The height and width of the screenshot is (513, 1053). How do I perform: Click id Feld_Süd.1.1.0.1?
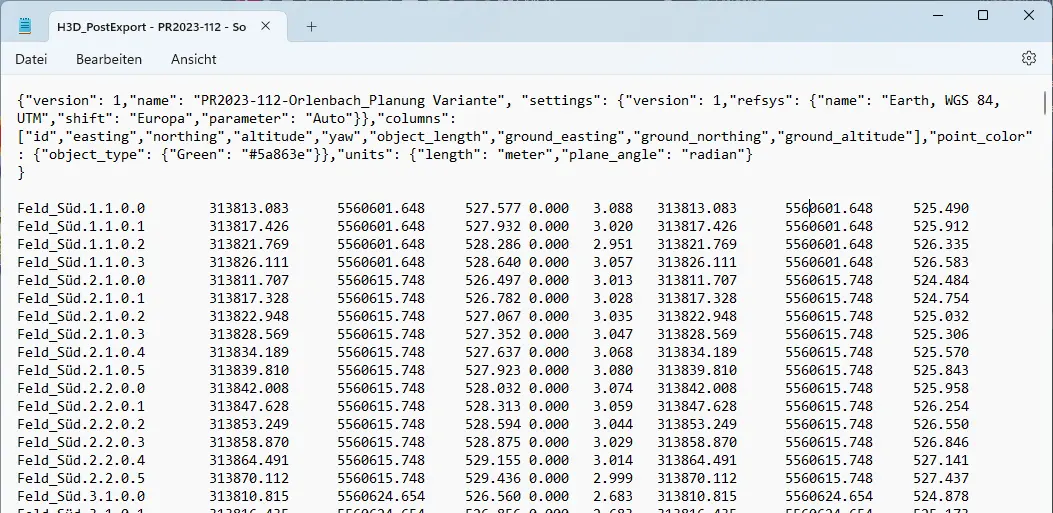[x=81, y=226]
